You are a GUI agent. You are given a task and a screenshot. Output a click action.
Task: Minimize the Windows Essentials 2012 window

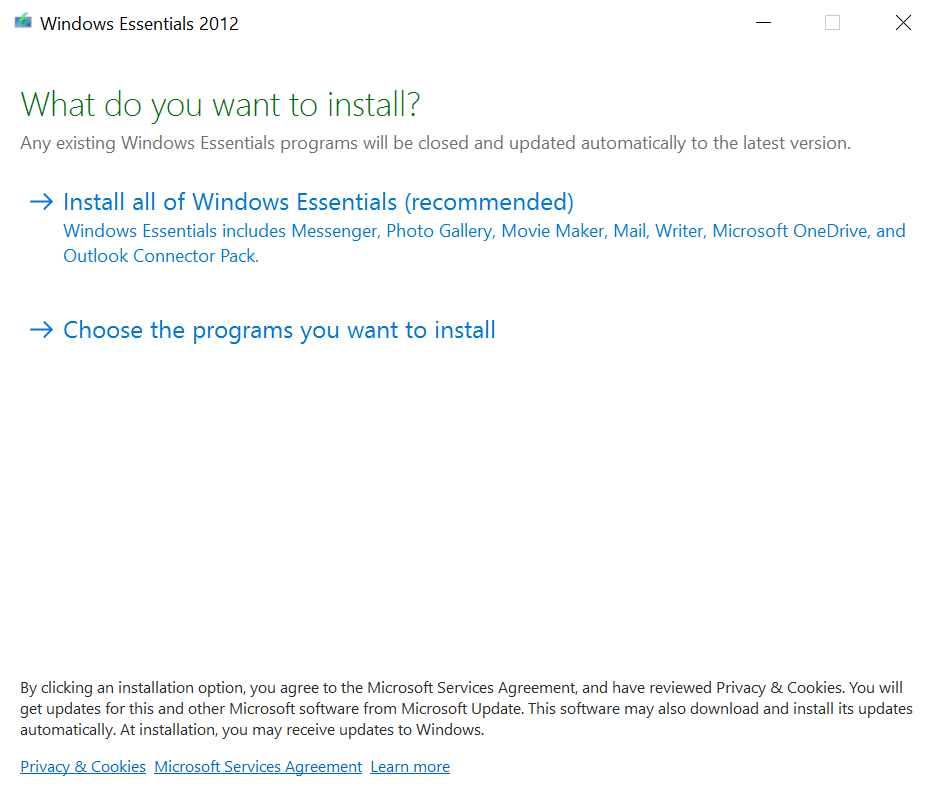(763, 23)
